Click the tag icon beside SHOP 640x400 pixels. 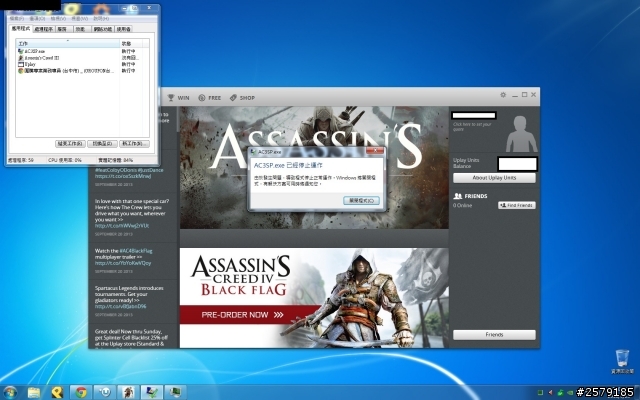click(x=233, y=98)
